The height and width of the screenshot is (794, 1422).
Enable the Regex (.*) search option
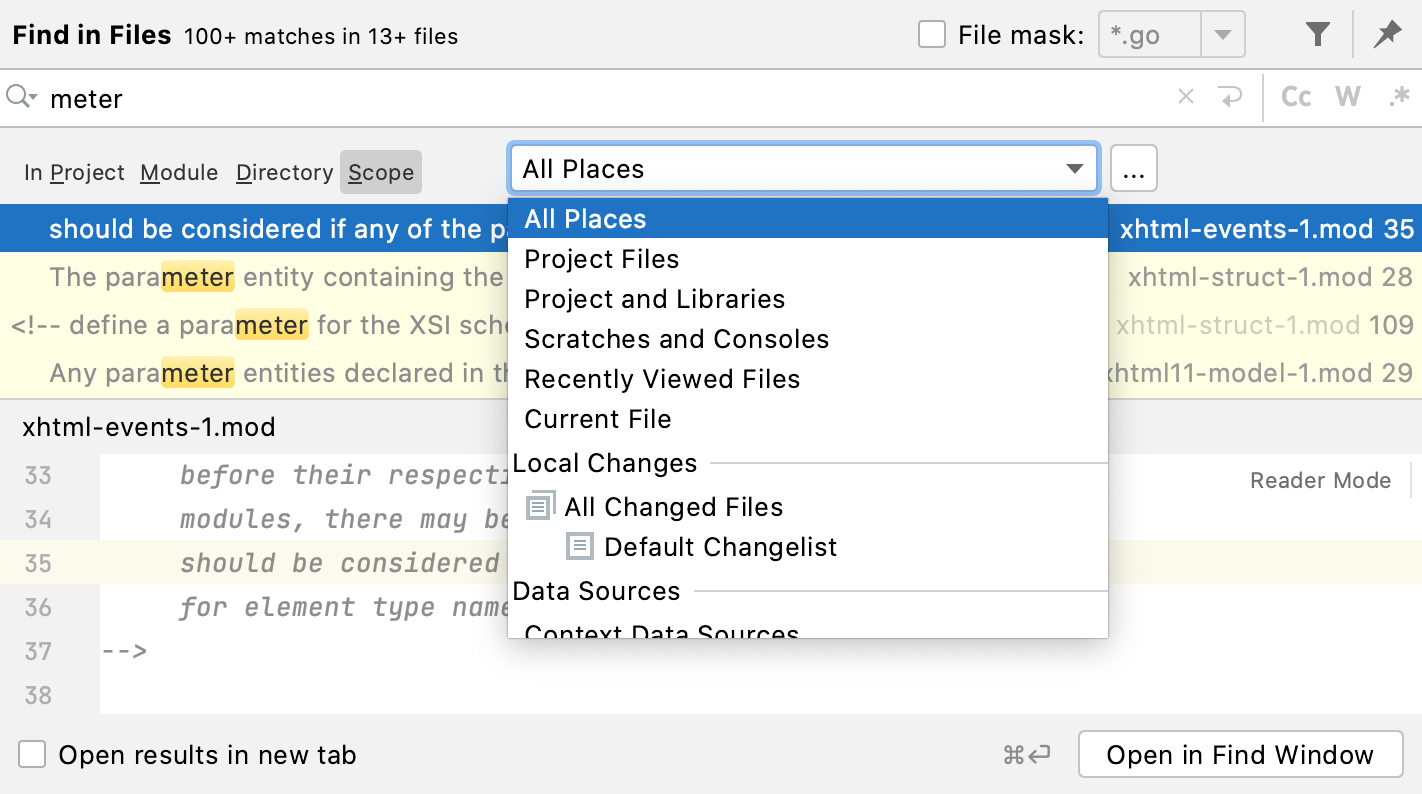(1399, 97)
